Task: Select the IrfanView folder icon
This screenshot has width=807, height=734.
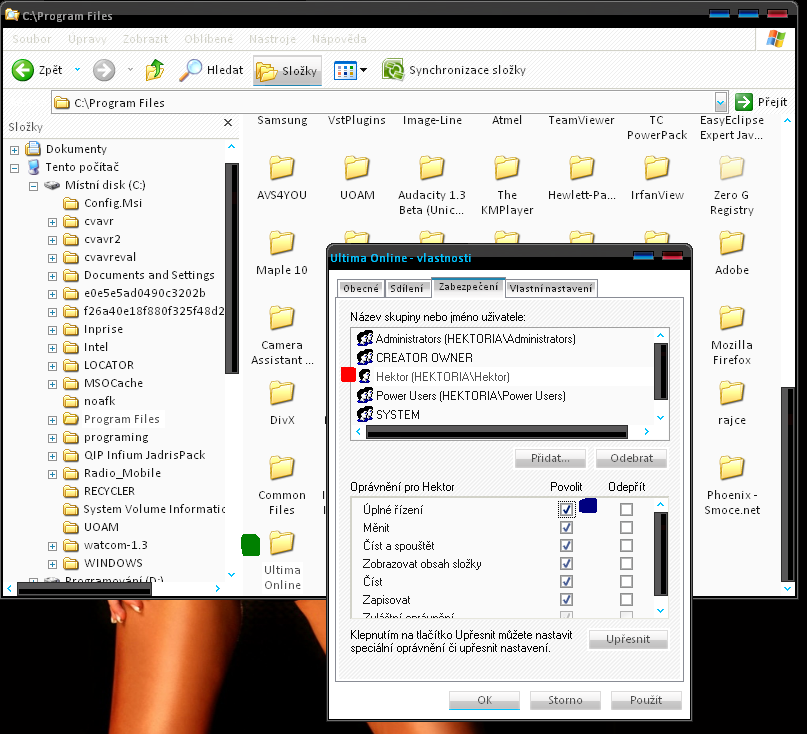Action: click(657, 168)
